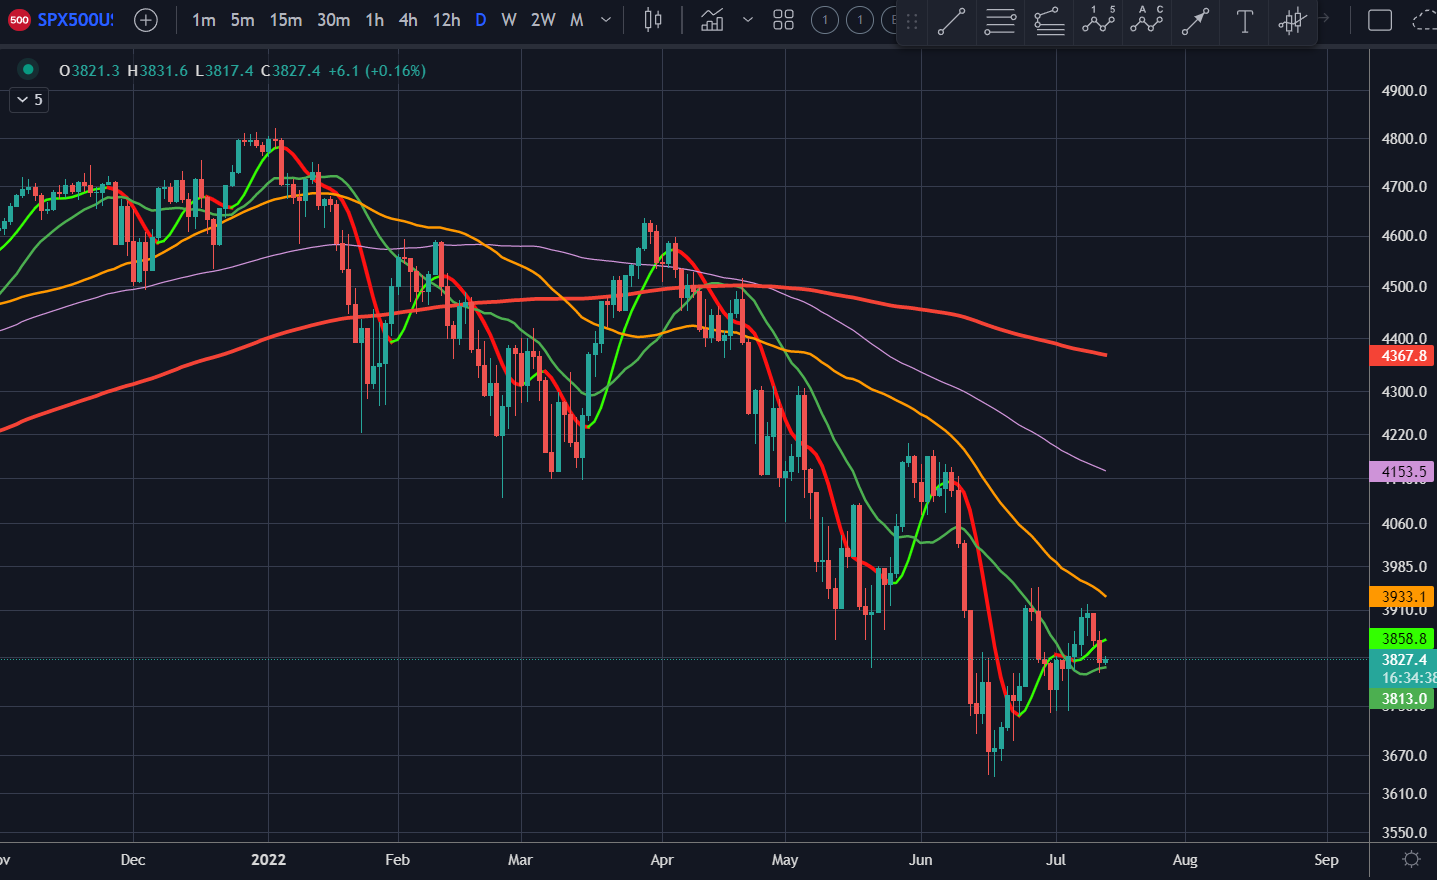The image size is (1437, 880).
Task: Select the trend line drawing tool
Action: pos(949,20)
